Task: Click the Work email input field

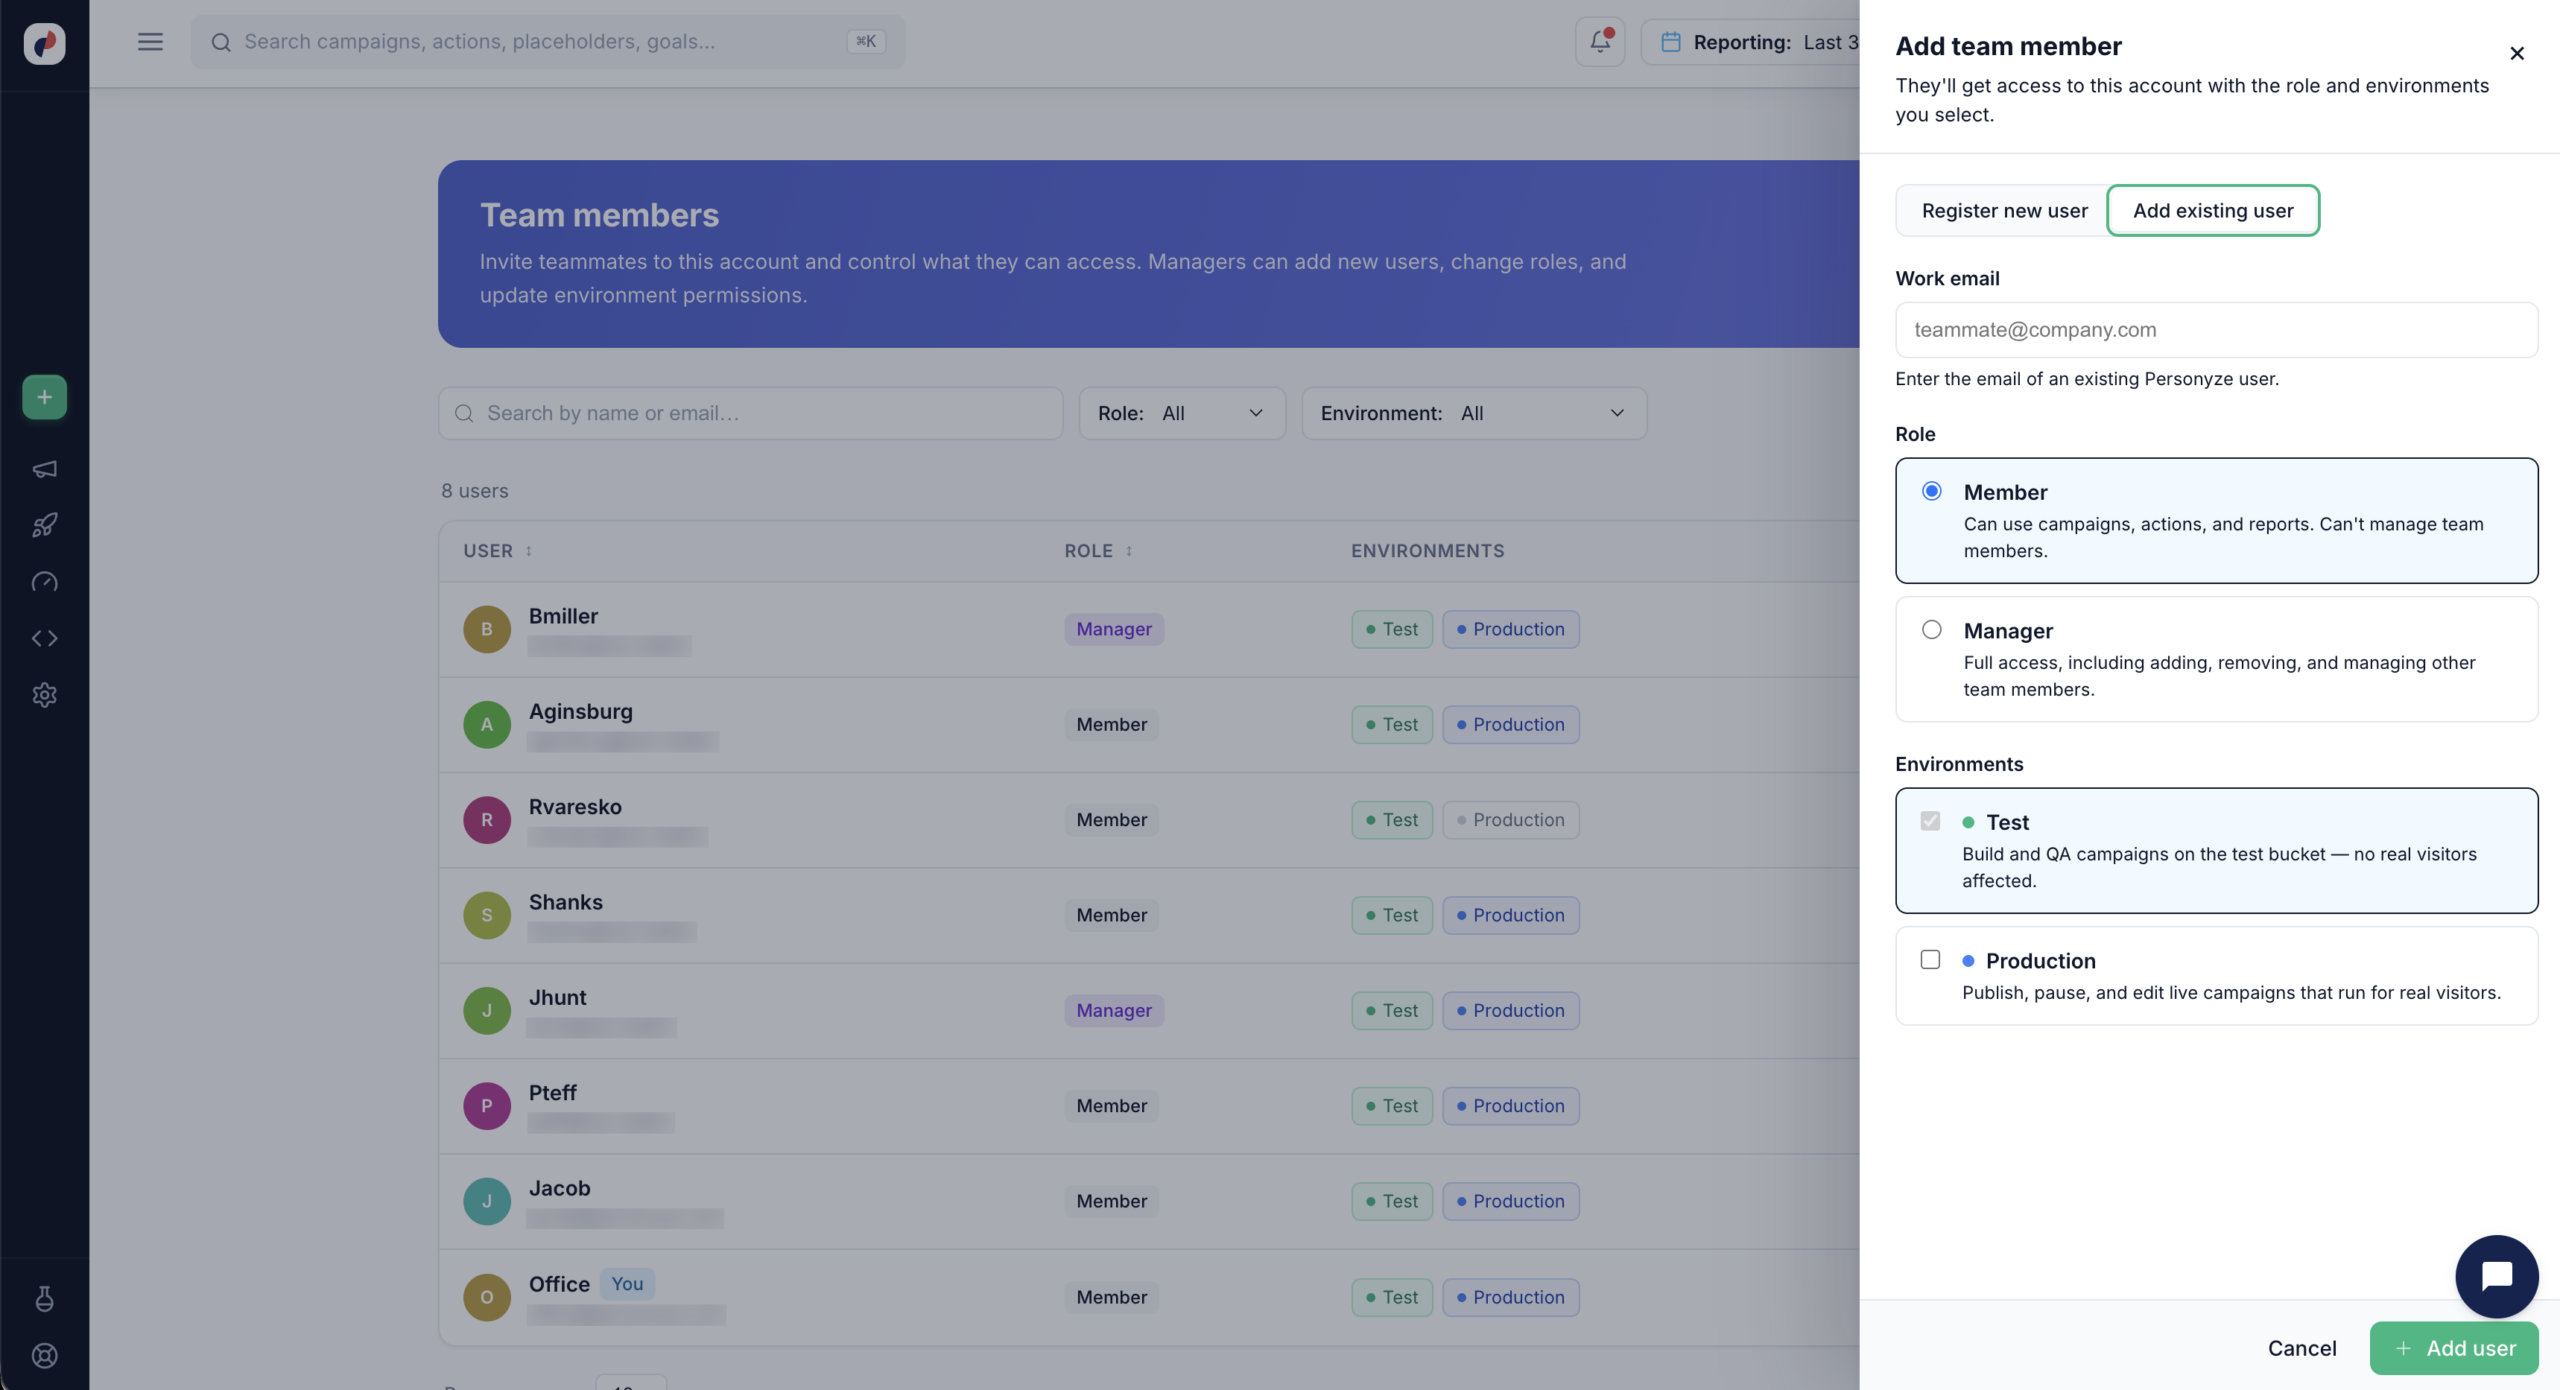Action: click(x=2216, y=330)
